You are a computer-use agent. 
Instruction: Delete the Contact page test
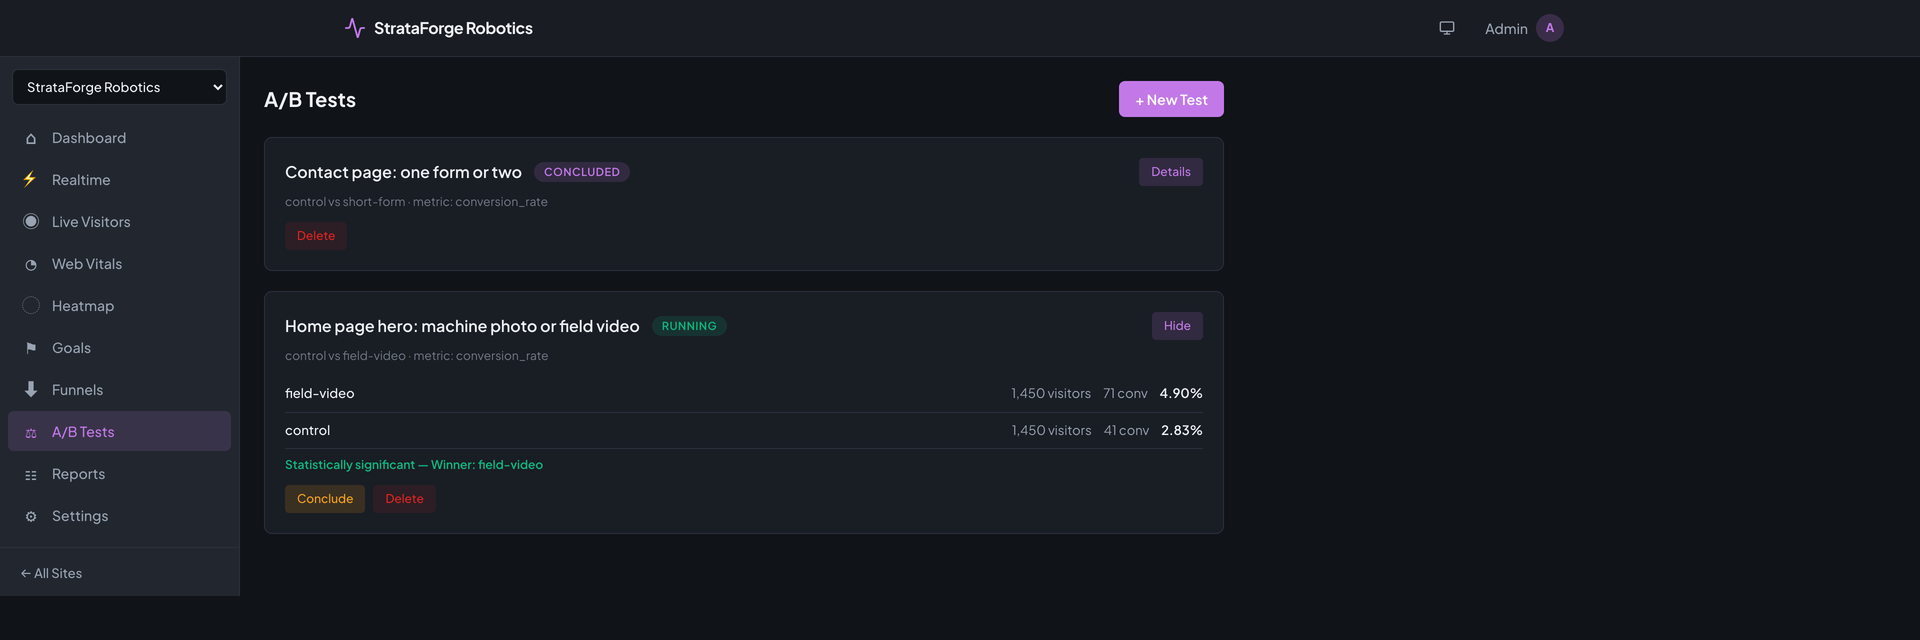[x=316, y=236]
